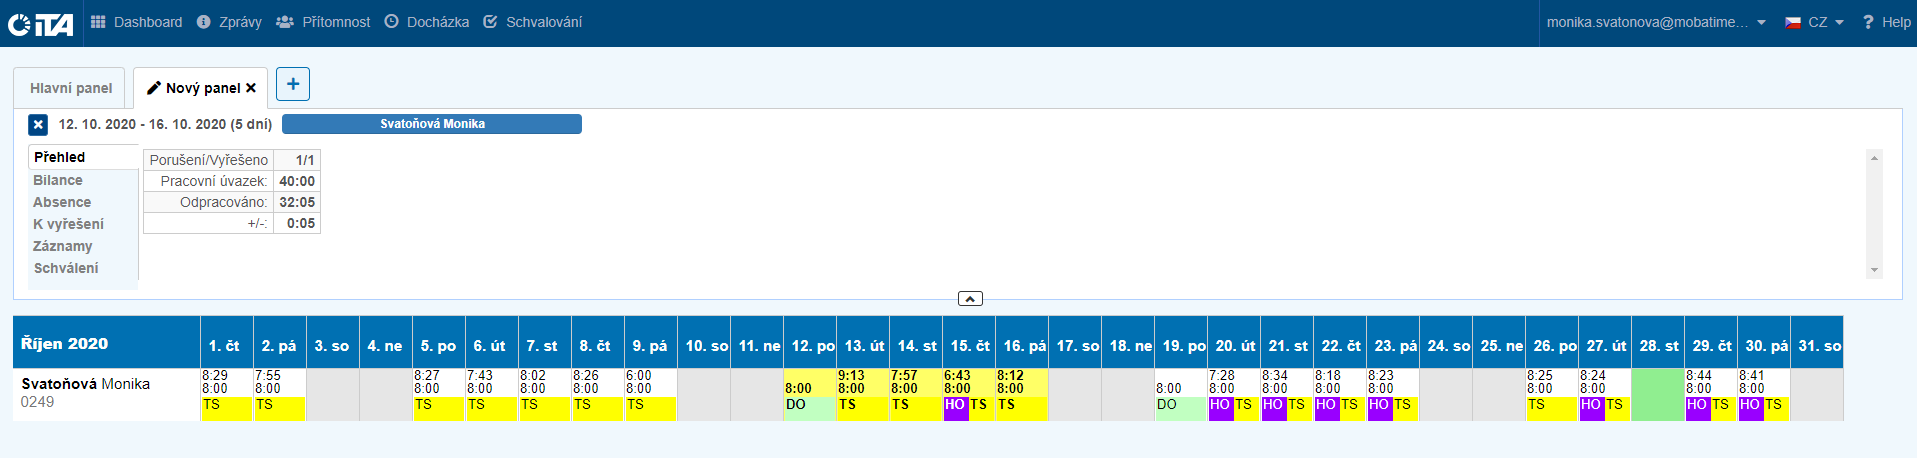
Task: Select the Absence section
Action: tap(62, 202)
